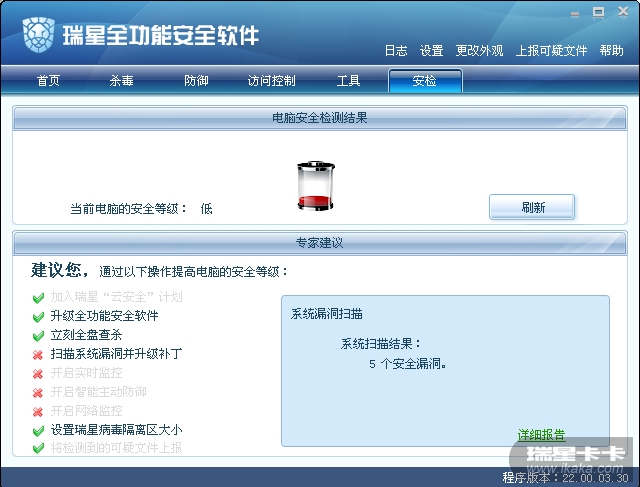The image size is (640, 487).
Task: Close the Rising security window
Action: 623,12
